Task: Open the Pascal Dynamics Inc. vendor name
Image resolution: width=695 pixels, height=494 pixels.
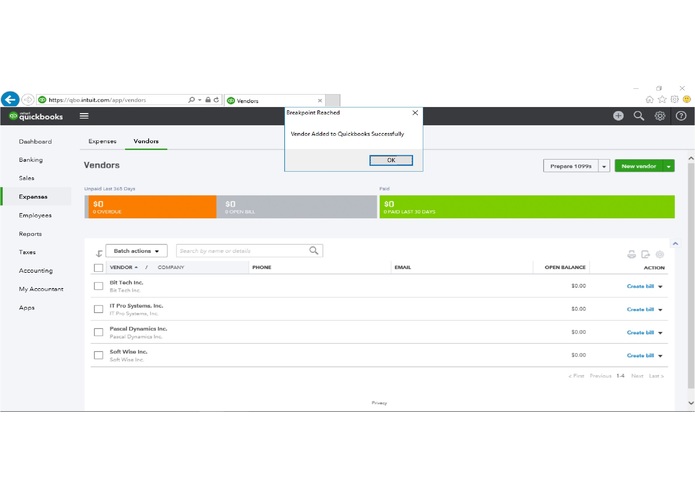Action: click(138, 329)
